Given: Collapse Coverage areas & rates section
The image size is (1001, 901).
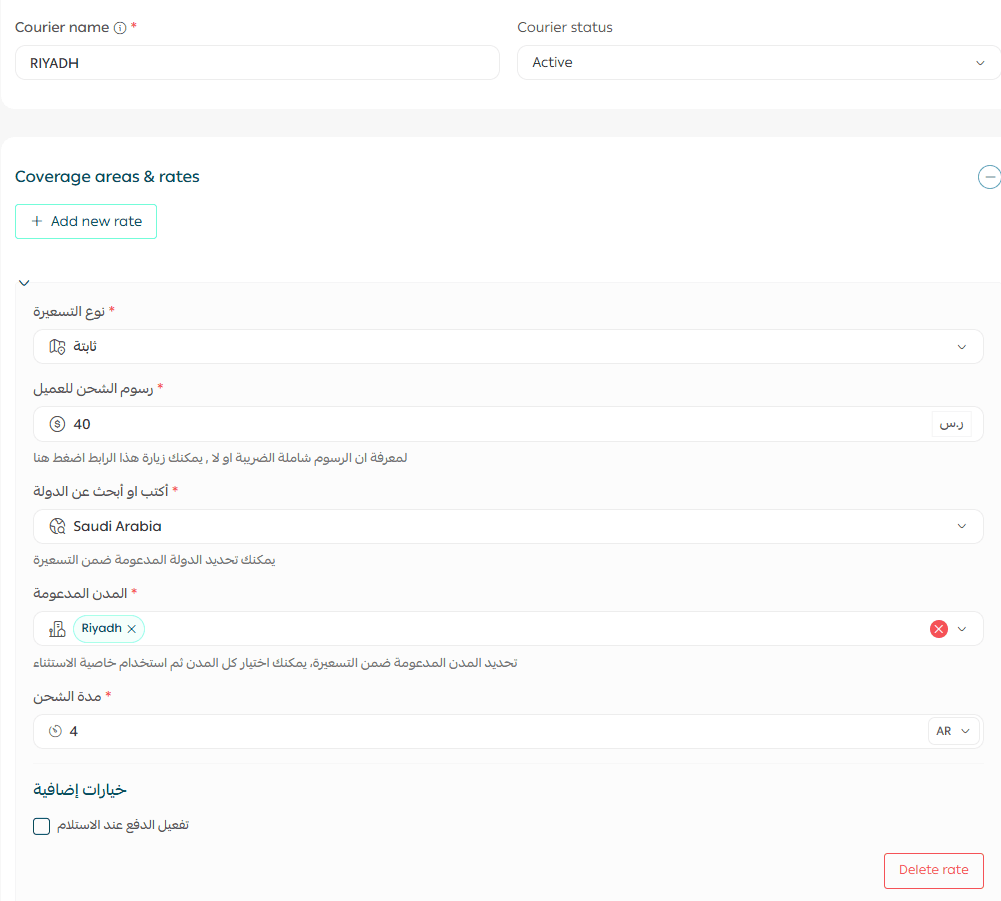Looking at the screenshot, I should (988, 177).
